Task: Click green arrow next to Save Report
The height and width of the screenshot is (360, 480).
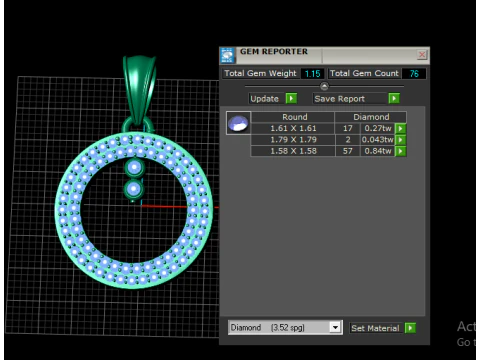Action: pyautogui.click(x=394, y=99)
